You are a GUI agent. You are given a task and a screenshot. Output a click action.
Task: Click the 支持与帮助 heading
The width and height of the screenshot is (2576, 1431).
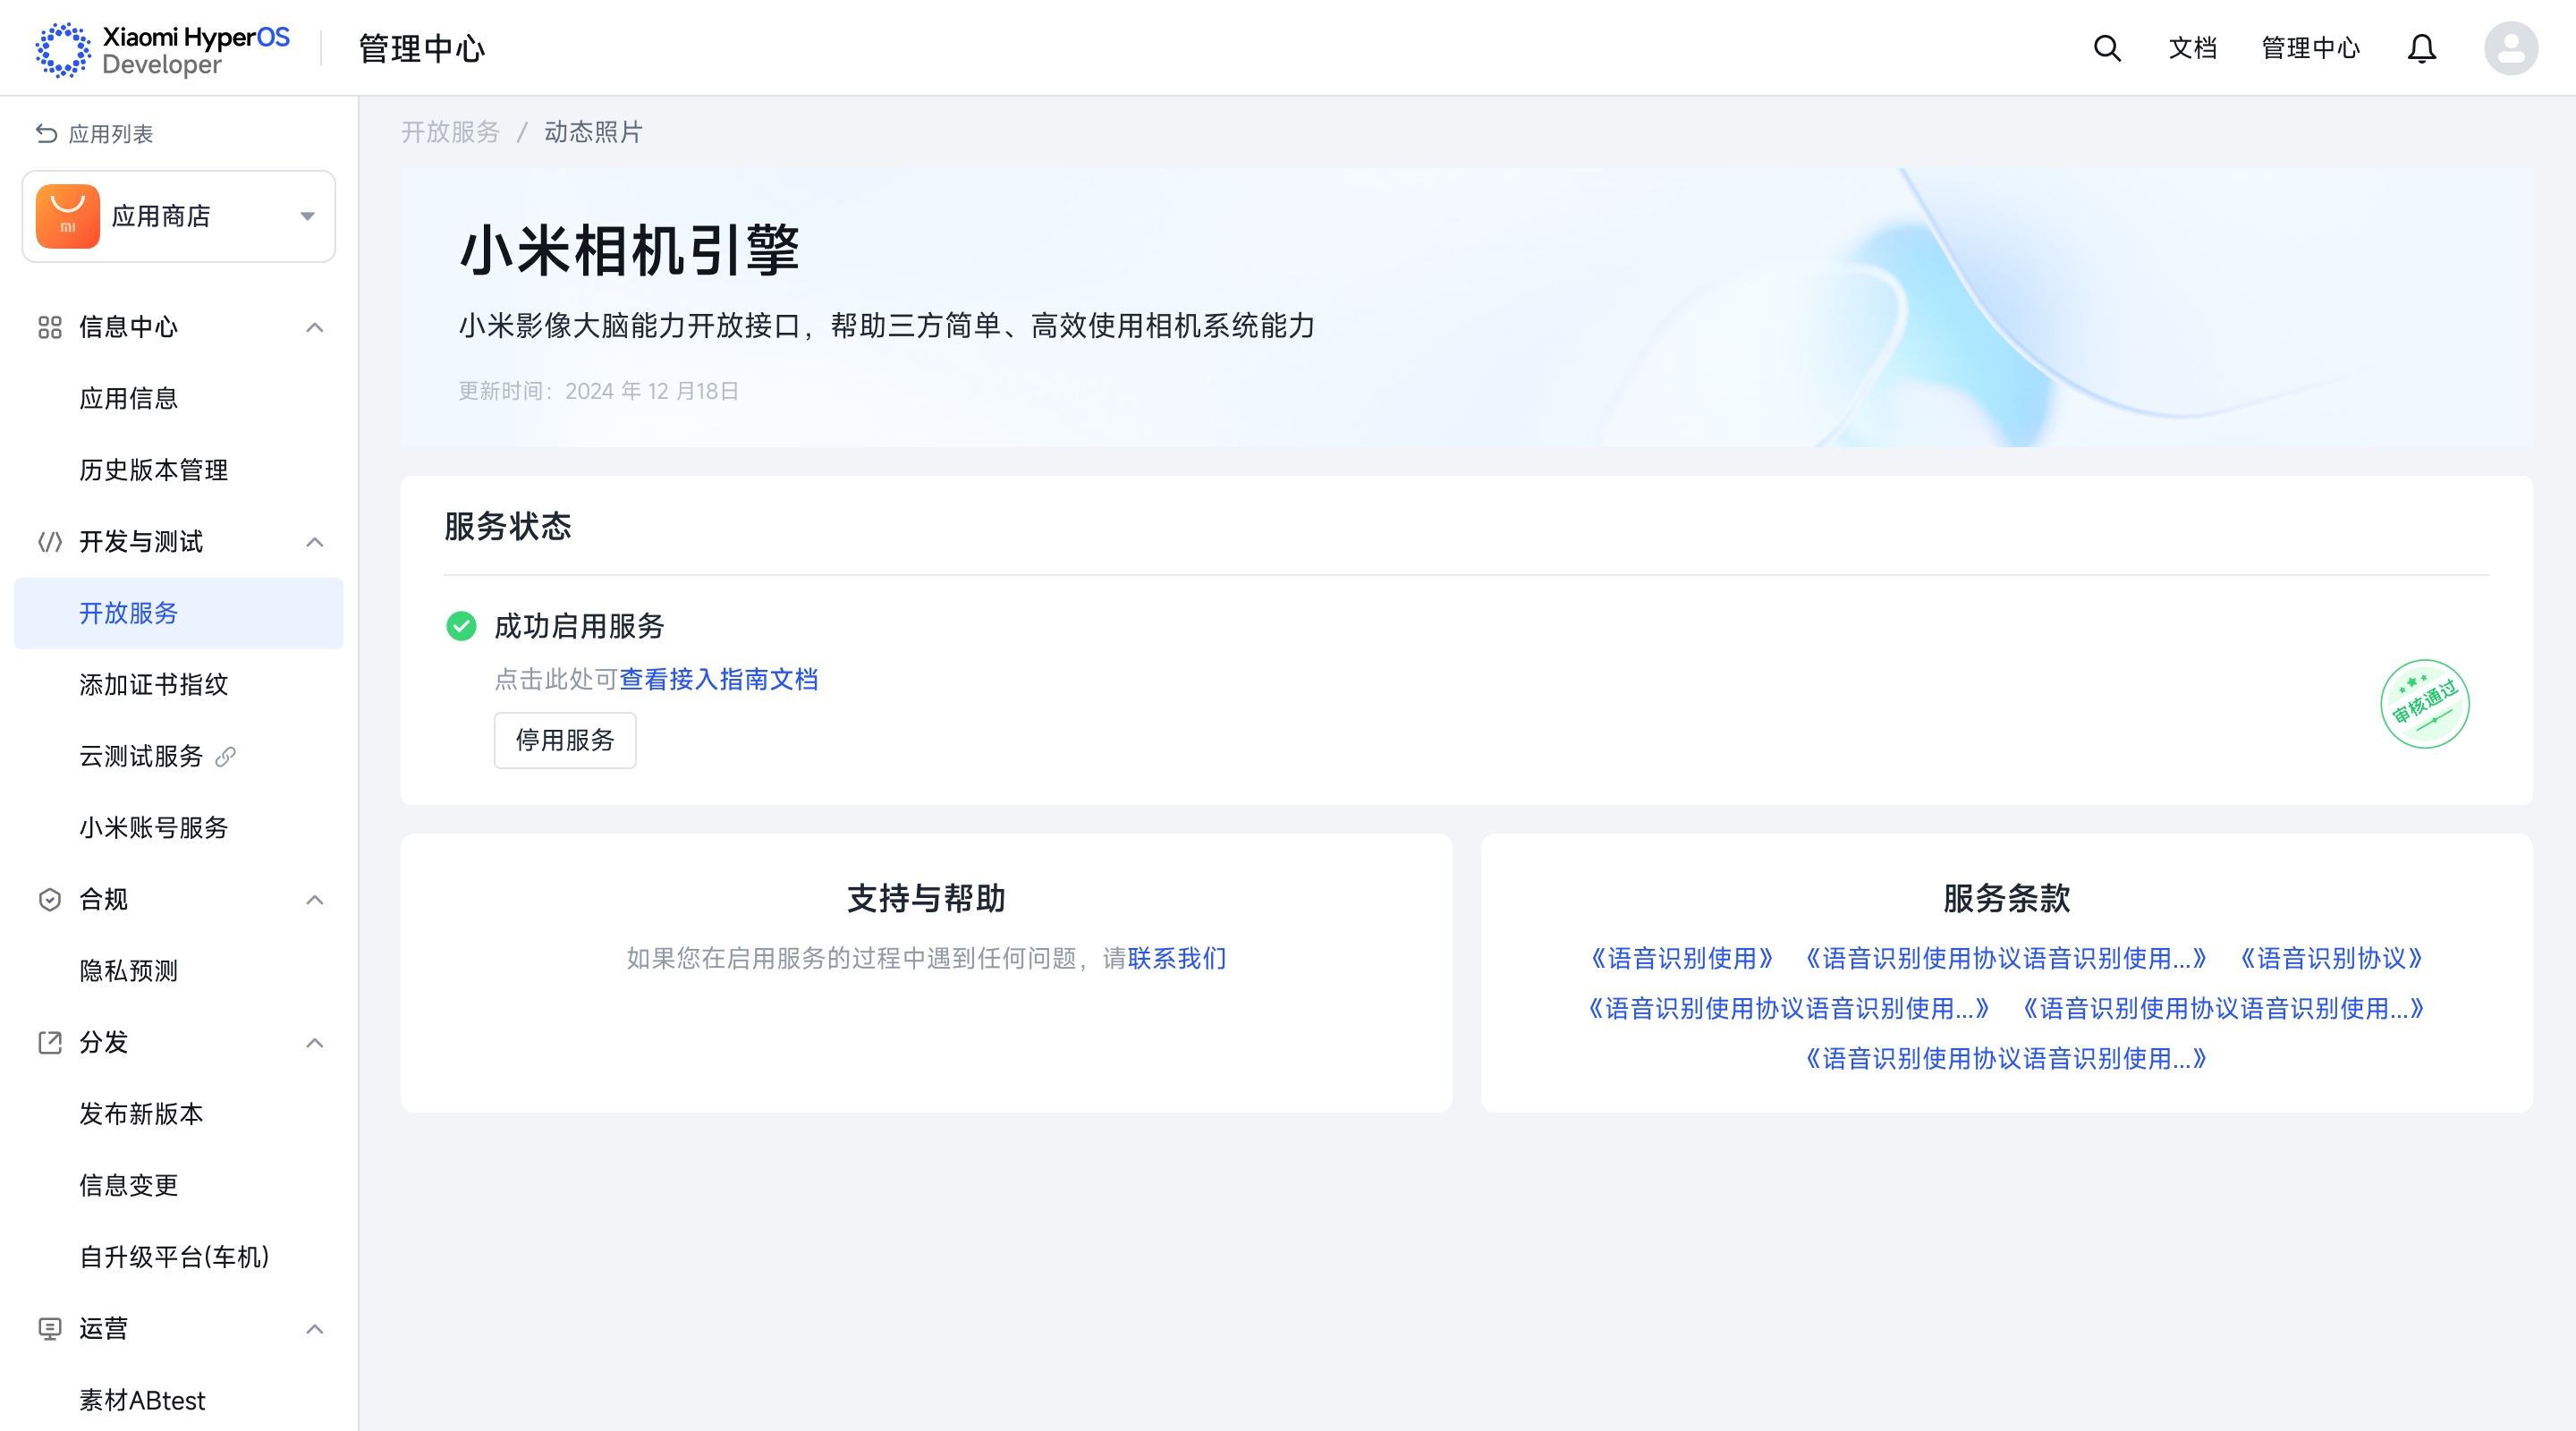[x=926, y=898]
